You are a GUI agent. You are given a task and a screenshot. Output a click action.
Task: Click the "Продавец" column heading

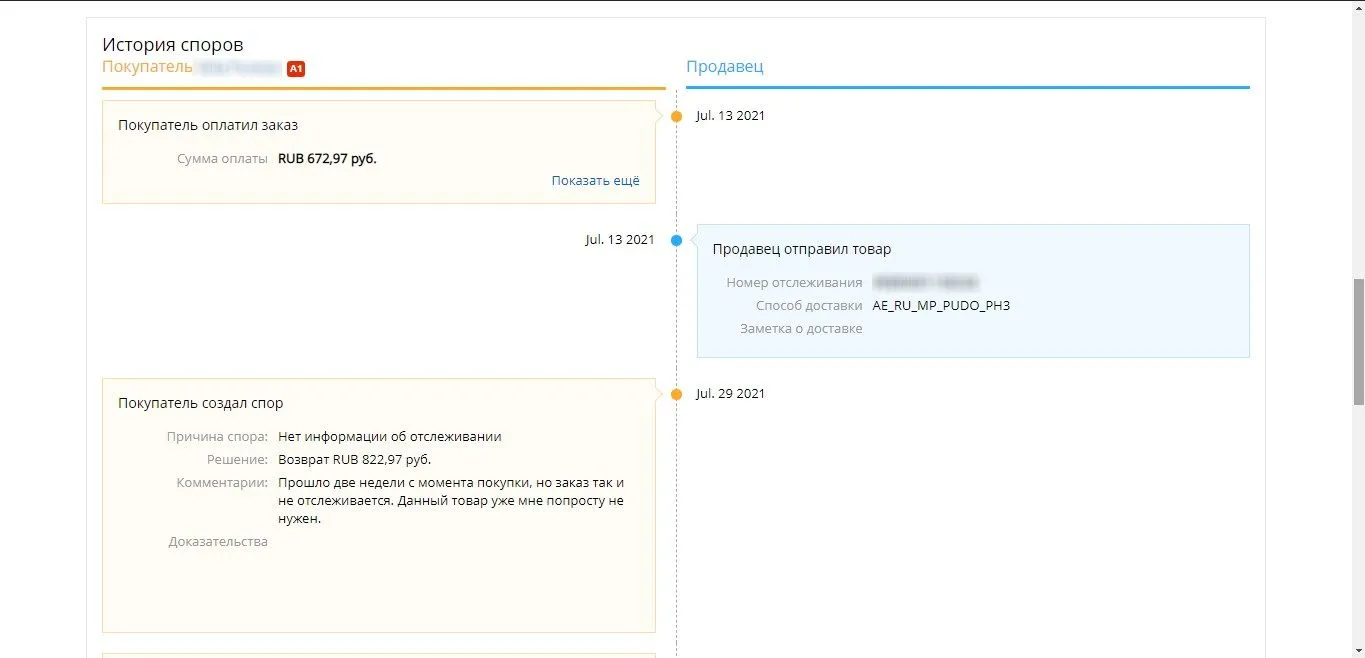724,67
